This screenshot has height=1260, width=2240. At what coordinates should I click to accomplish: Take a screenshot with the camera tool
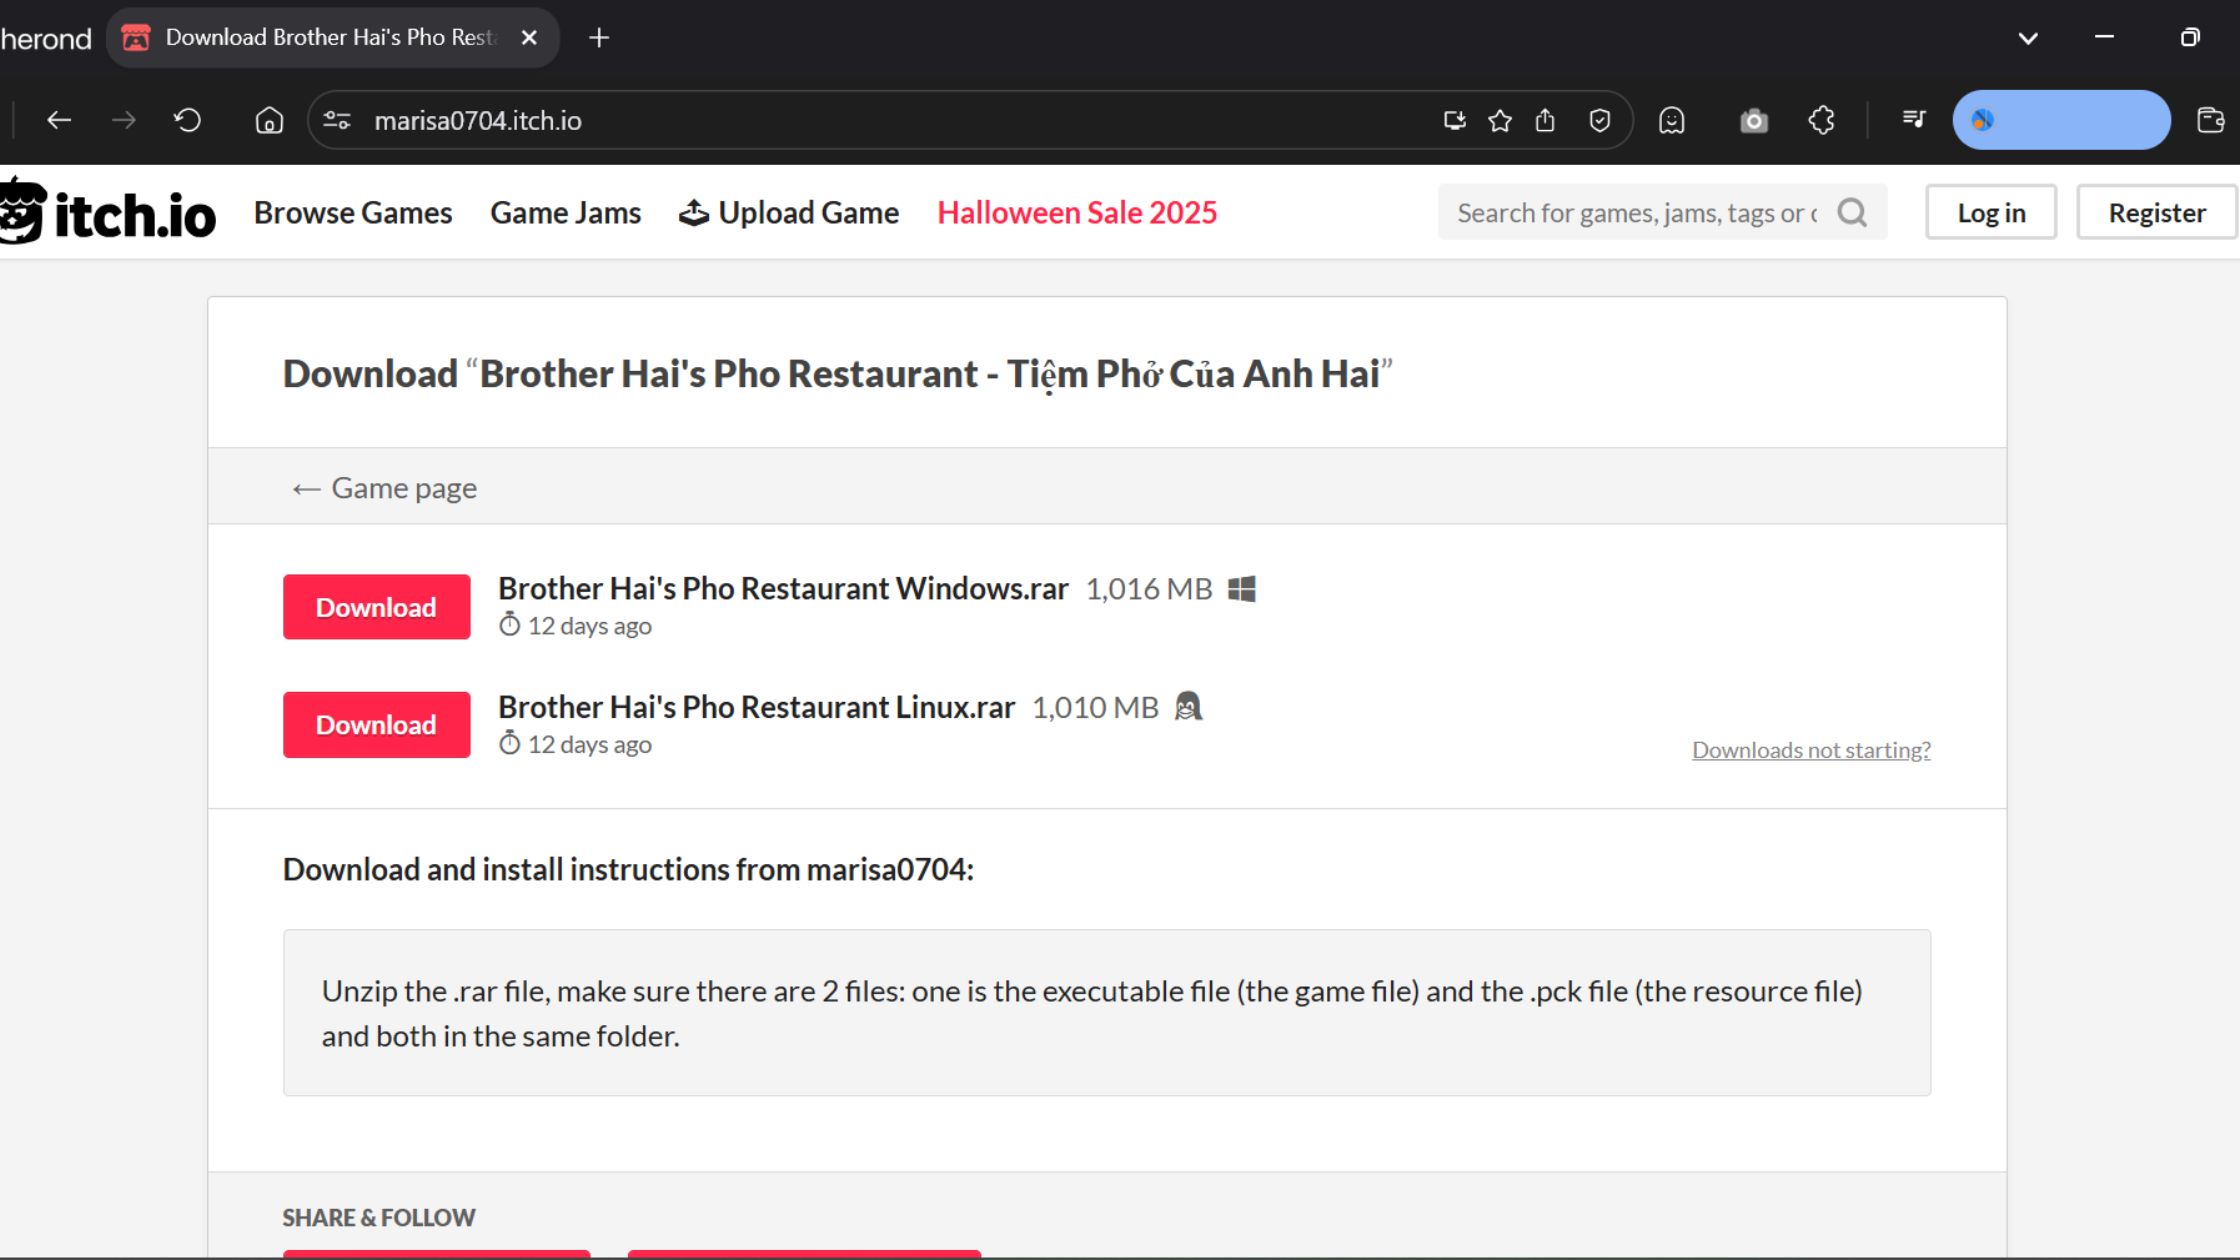pyautogui.click(x=1754, y=119)
